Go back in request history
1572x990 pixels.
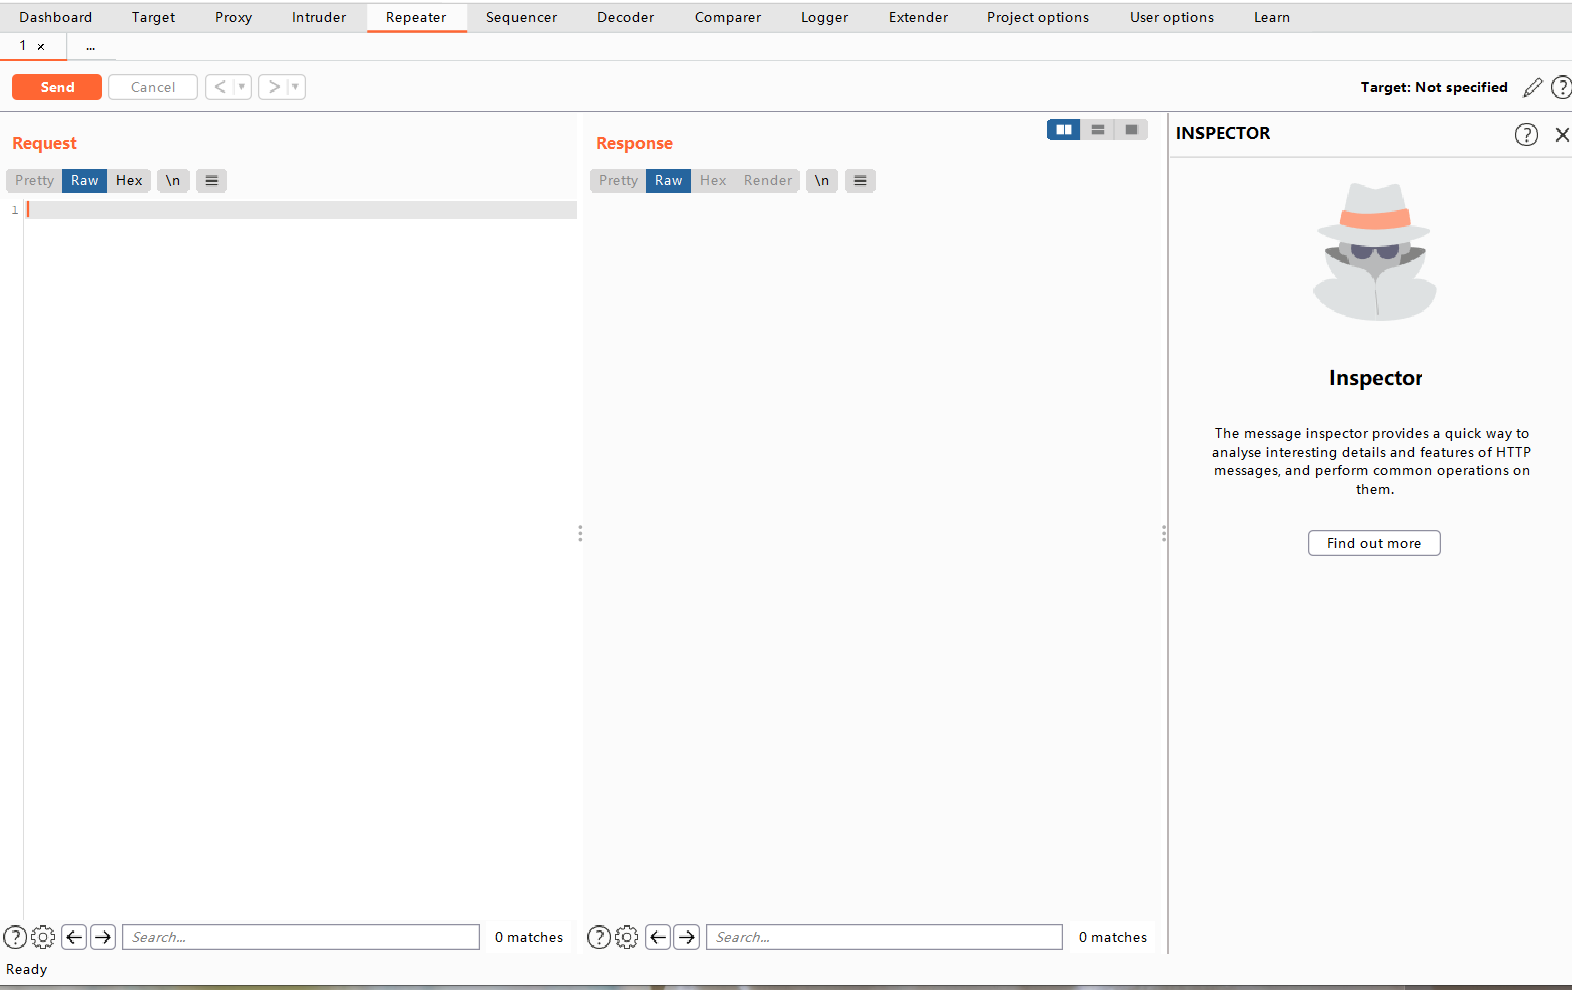point(220,87)
